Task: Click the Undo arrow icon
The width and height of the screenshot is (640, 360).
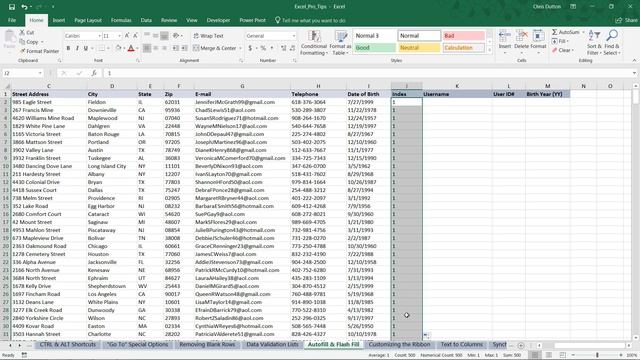Action: click(24, 7)
